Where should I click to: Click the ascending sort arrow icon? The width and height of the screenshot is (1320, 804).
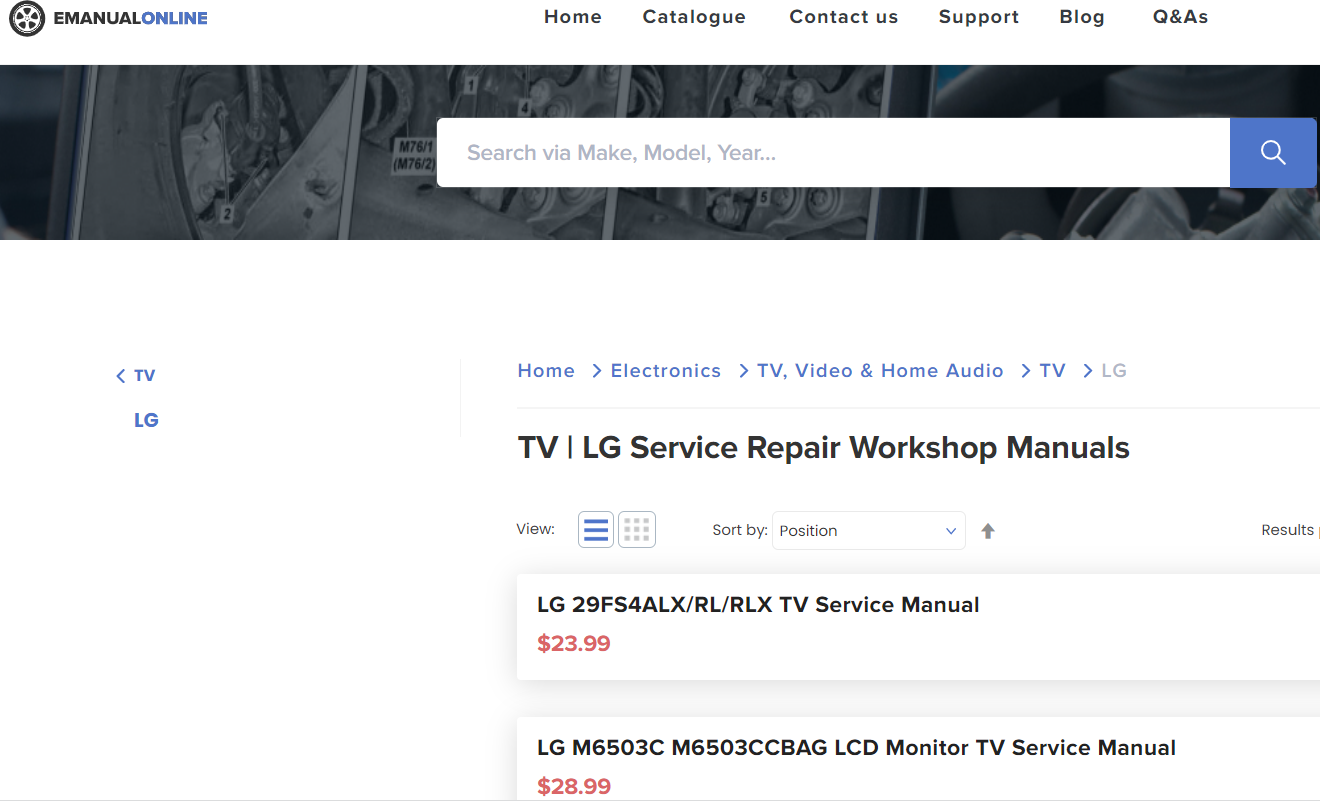coord(988,531)
